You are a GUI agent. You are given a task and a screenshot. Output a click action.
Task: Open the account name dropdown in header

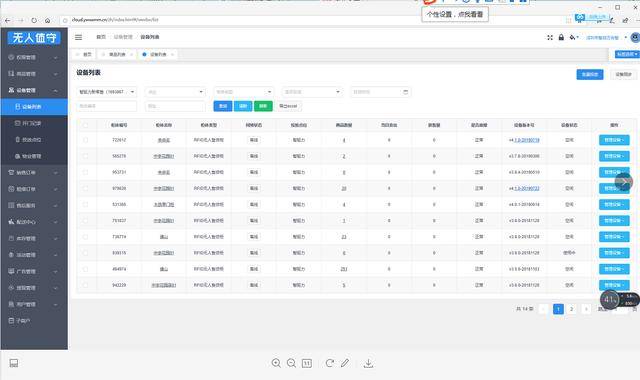tap(606, 38)
